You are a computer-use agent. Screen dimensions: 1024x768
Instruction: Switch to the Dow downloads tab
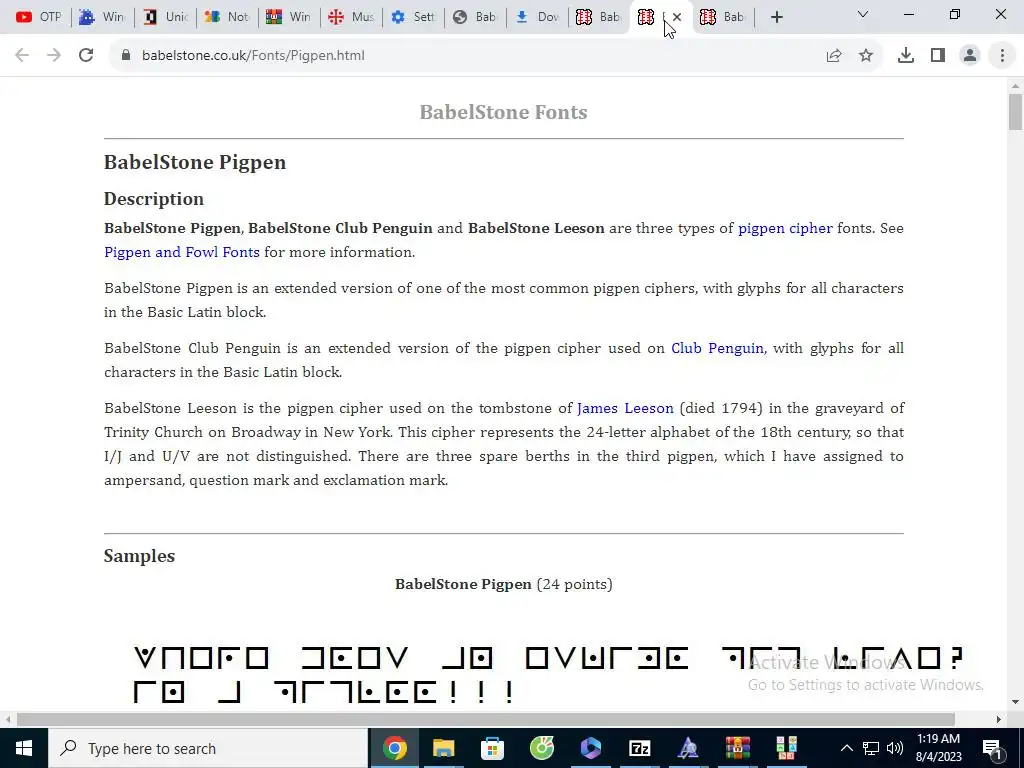(x=537, y=17)
